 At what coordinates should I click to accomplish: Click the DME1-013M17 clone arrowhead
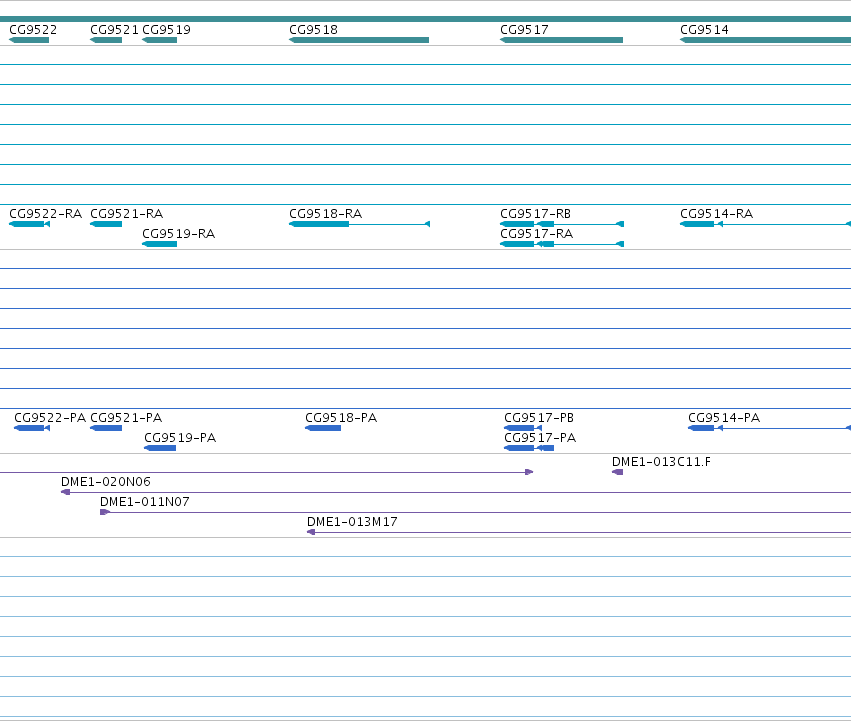(312, 533)
